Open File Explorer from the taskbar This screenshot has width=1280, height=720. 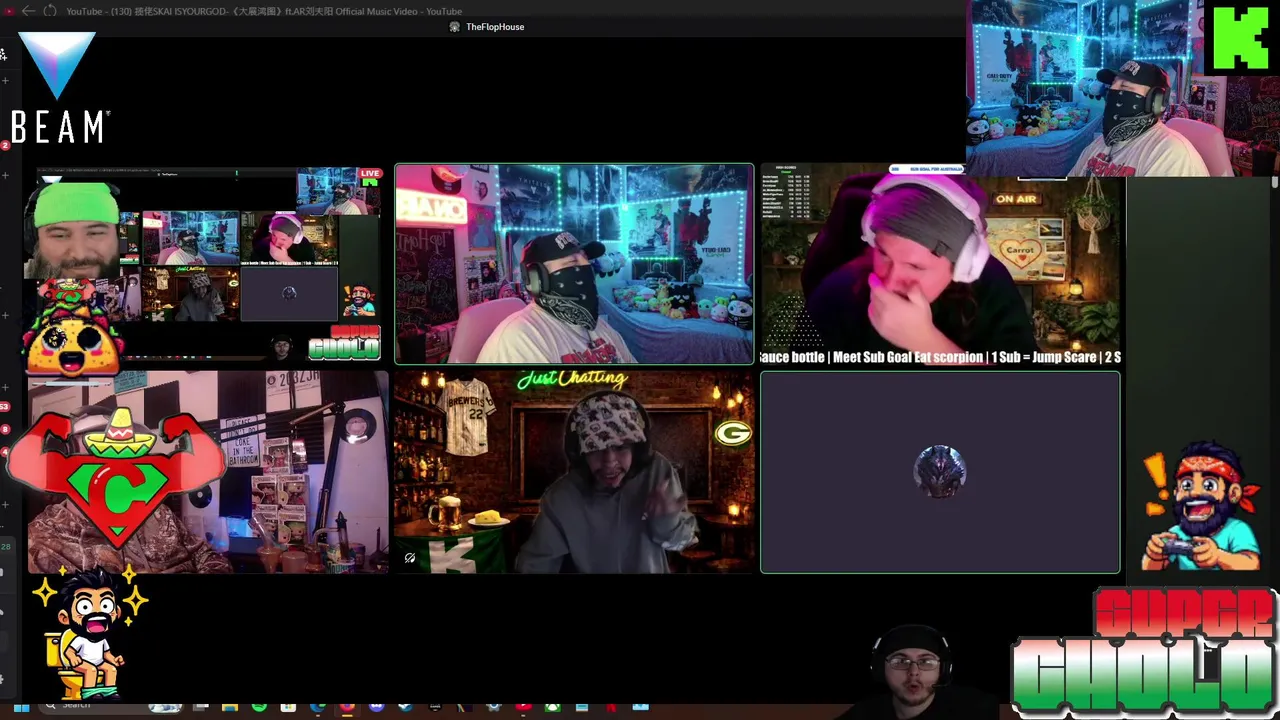230,707
